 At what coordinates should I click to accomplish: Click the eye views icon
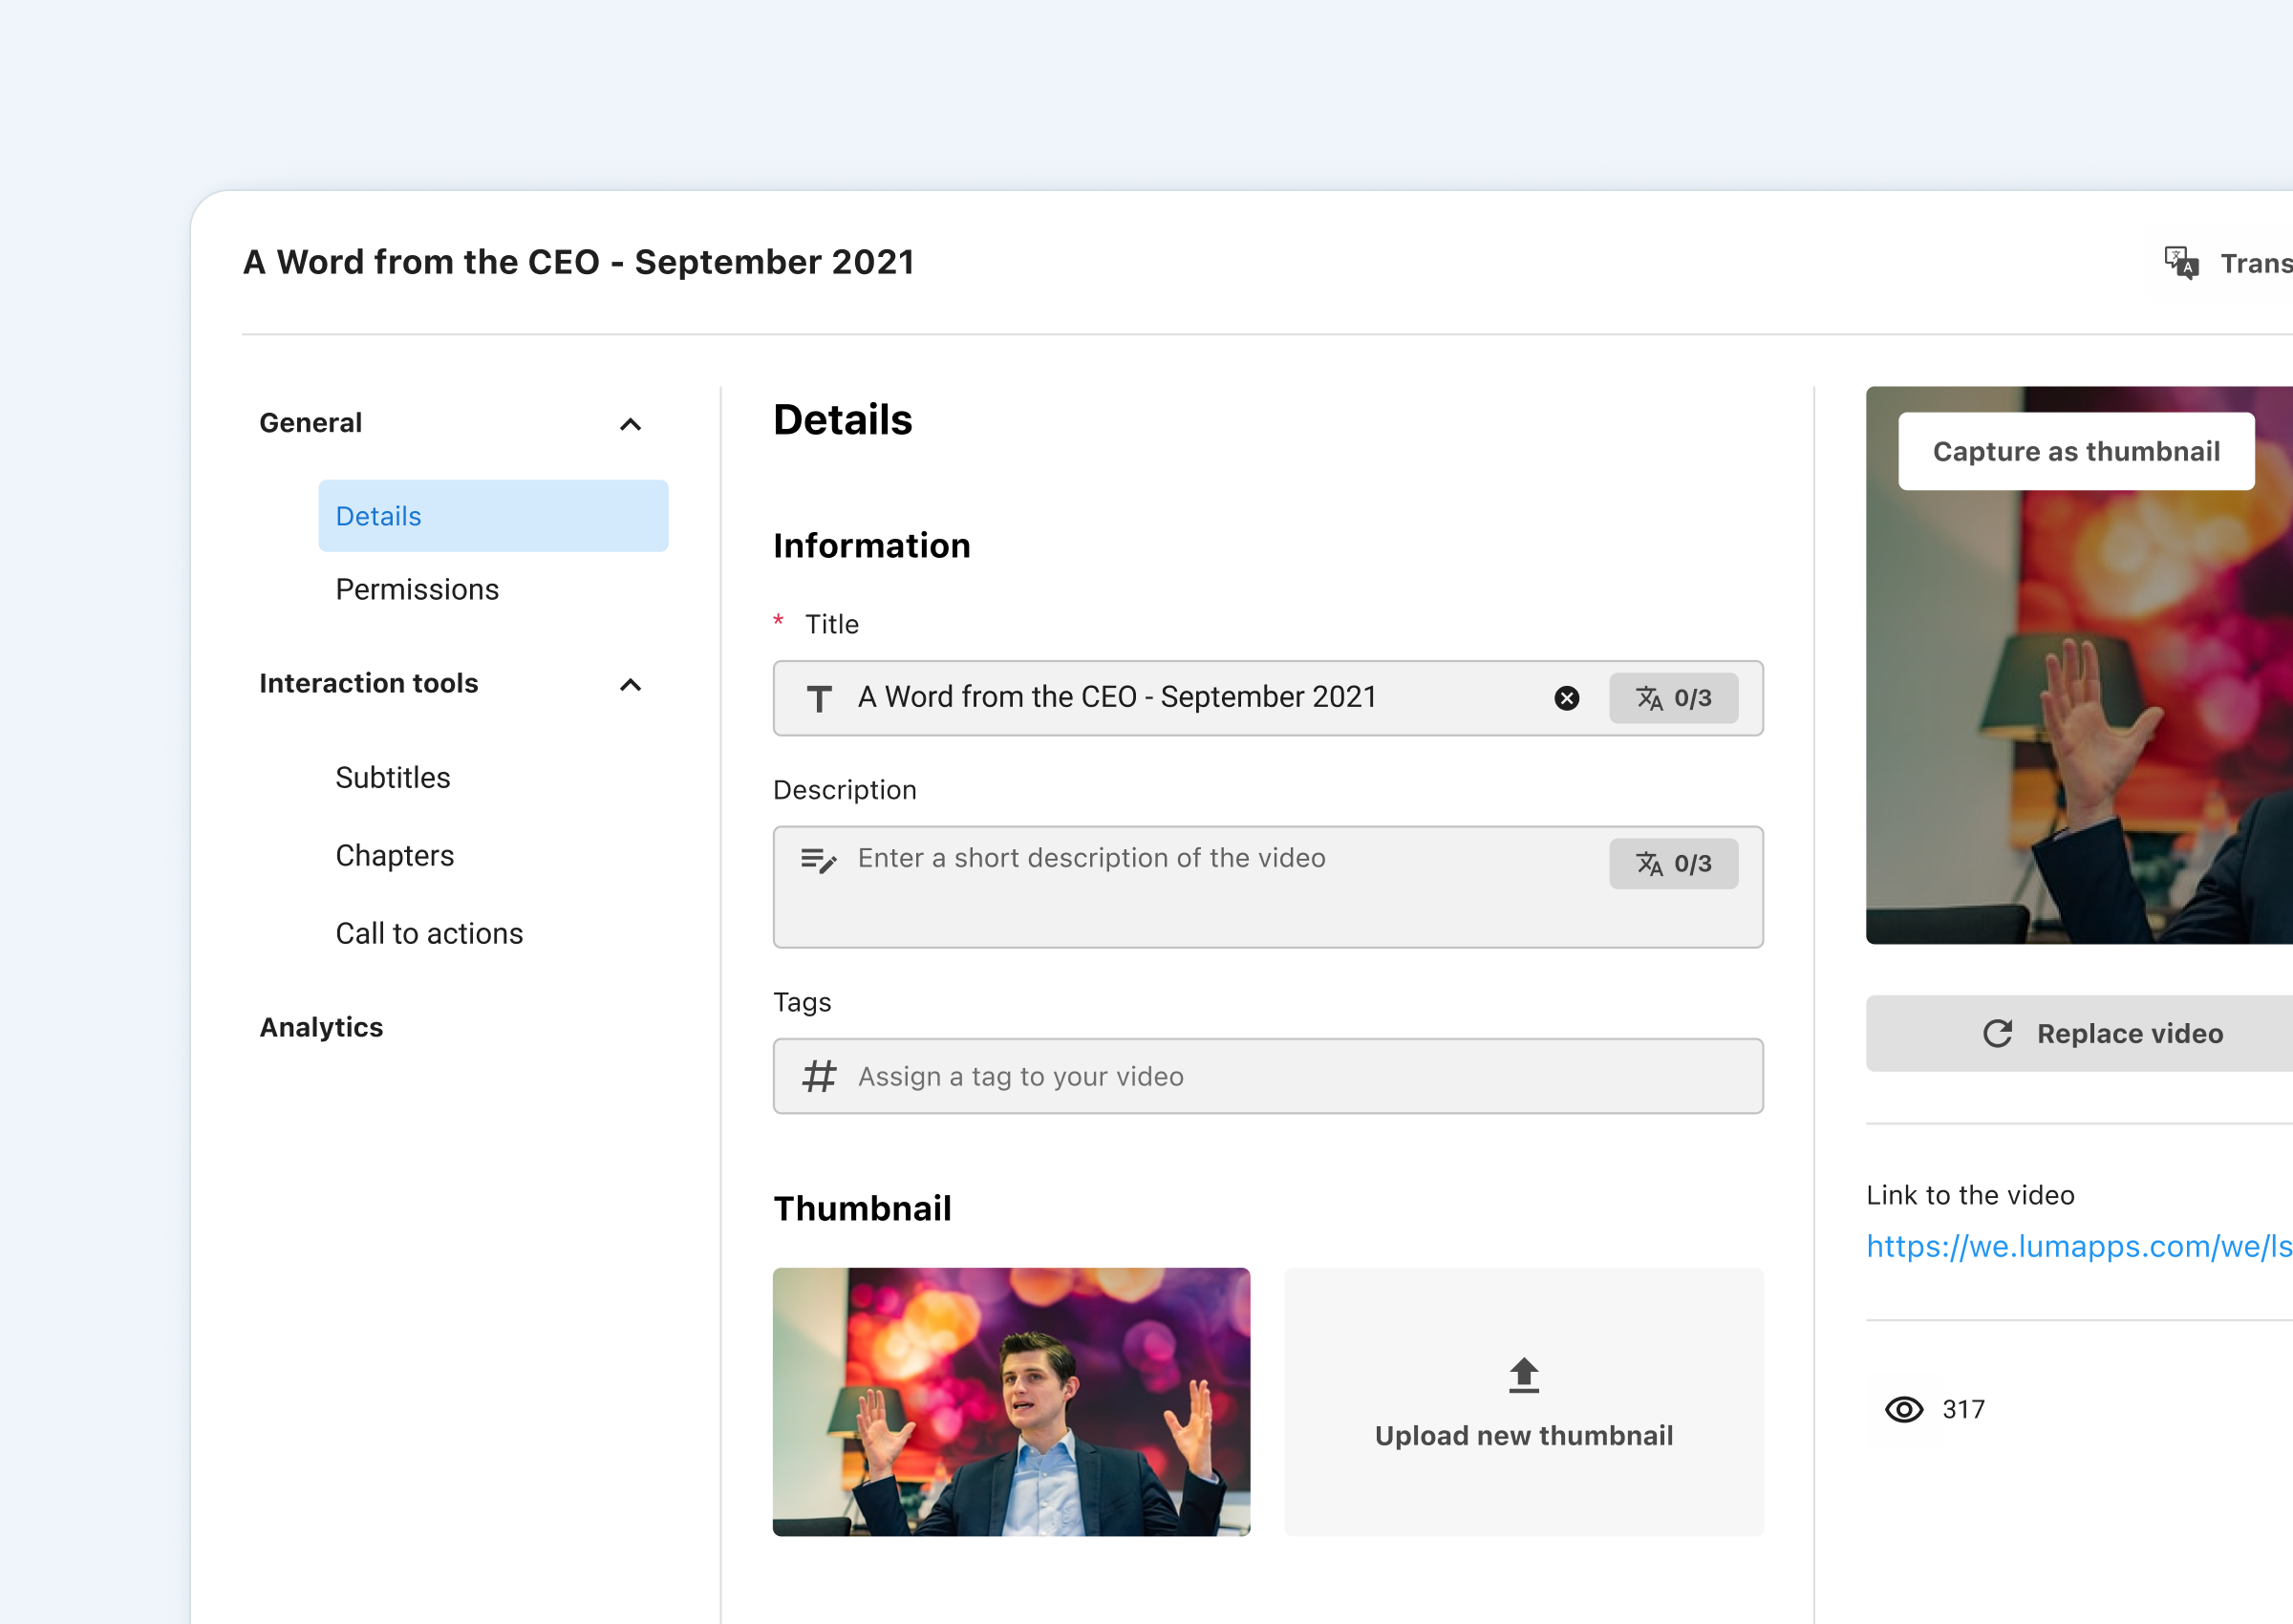point(1904,1409)
